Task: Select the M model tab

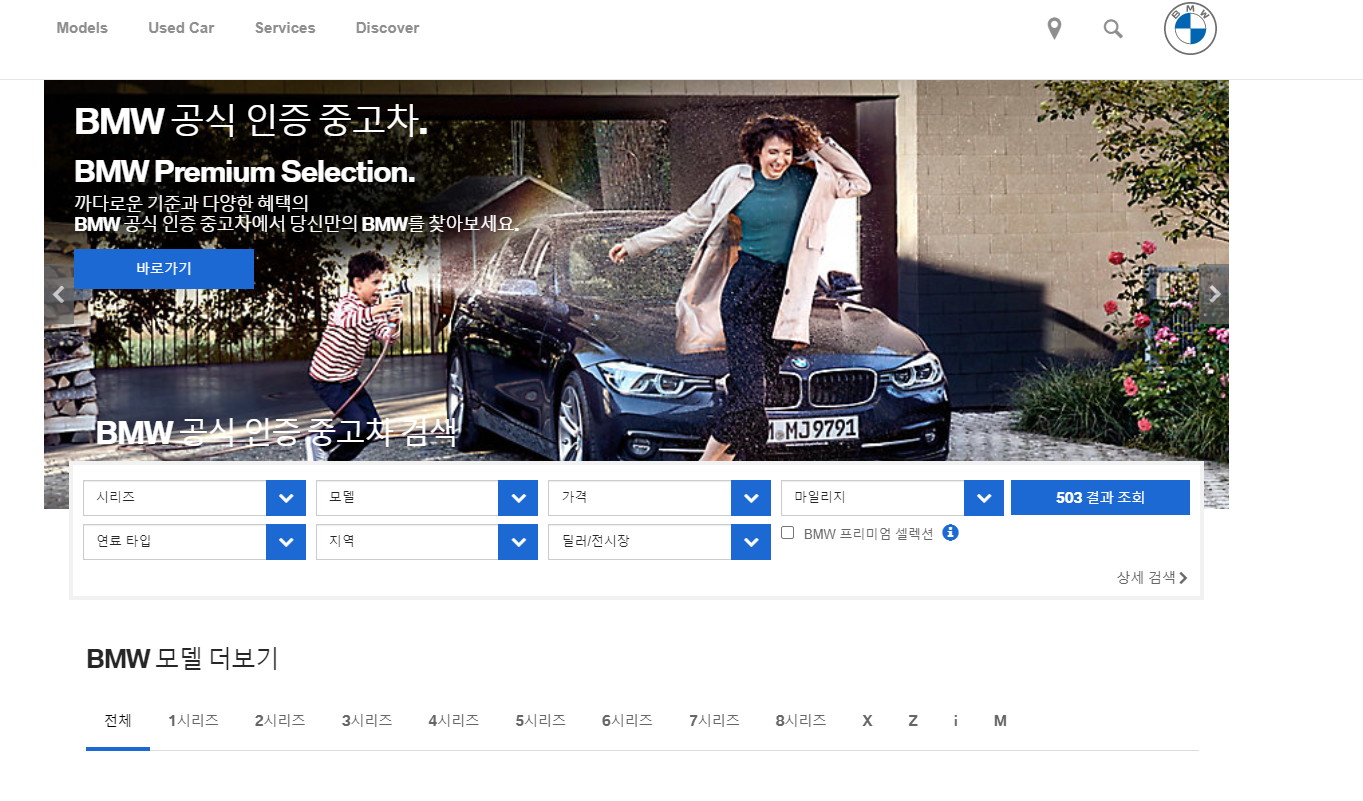Action: 1000,721
